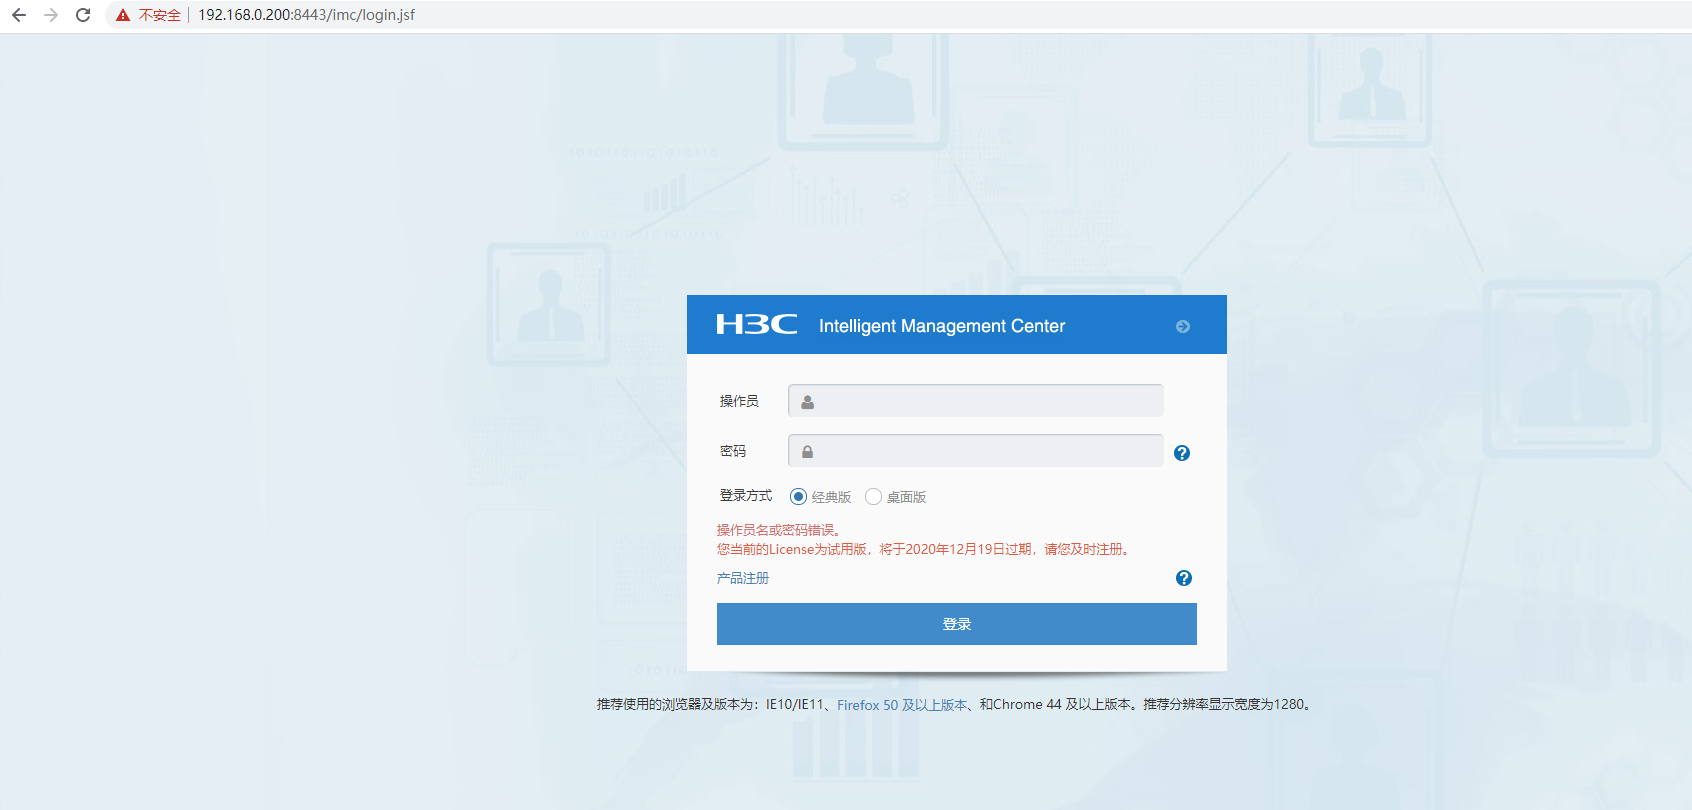Open help icon beside 产品注册
This screenshot has height=810, width=1692.
pos(1184,578)
